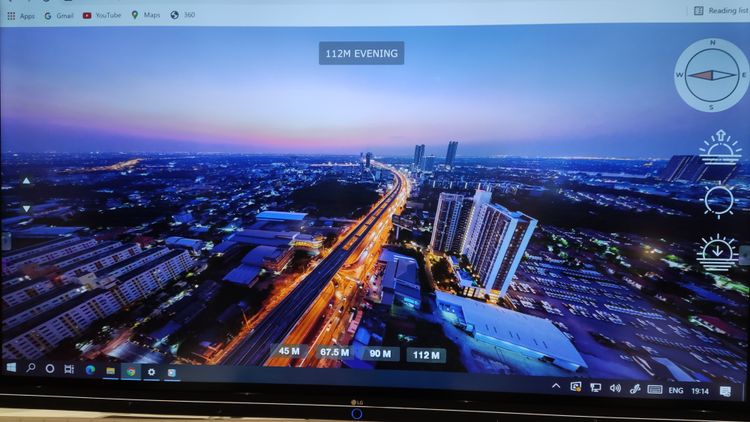The width and height of the screenshot is (750, 422).
Task: Open the Gmail bookmark
Action: [58, 16]
